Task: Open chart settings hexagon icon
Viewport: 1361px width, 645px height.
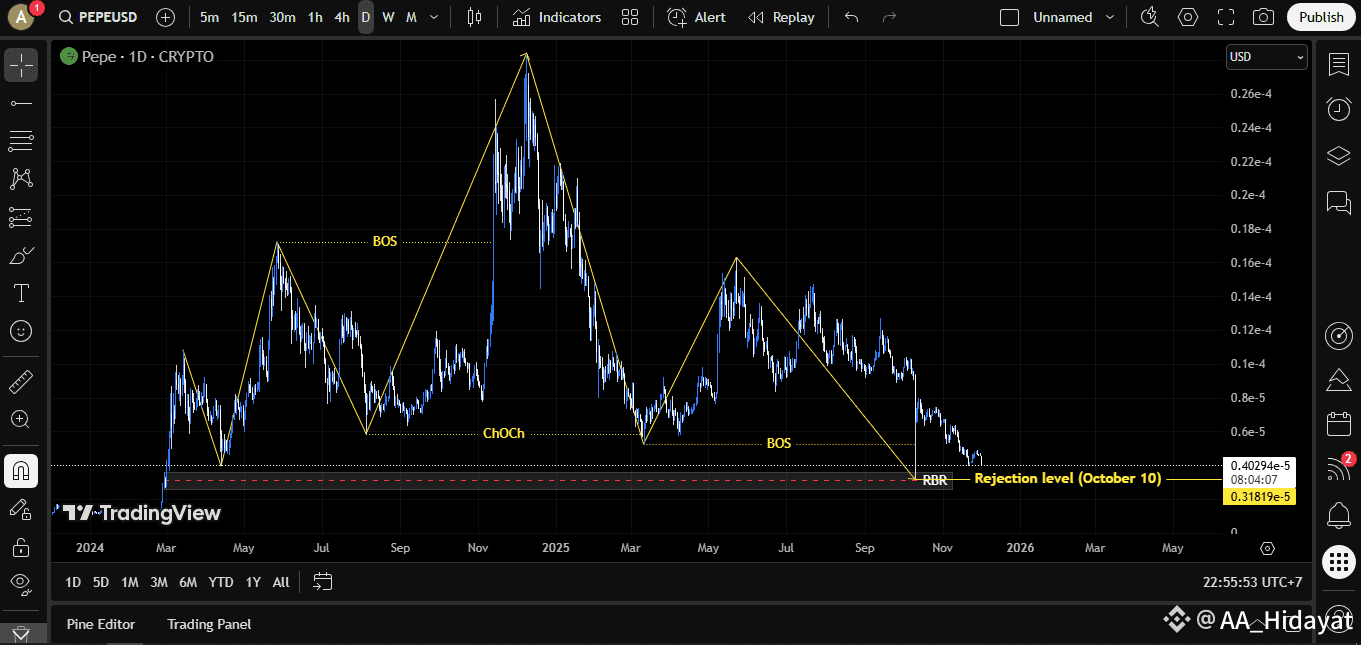Action: coord(1188,17)
